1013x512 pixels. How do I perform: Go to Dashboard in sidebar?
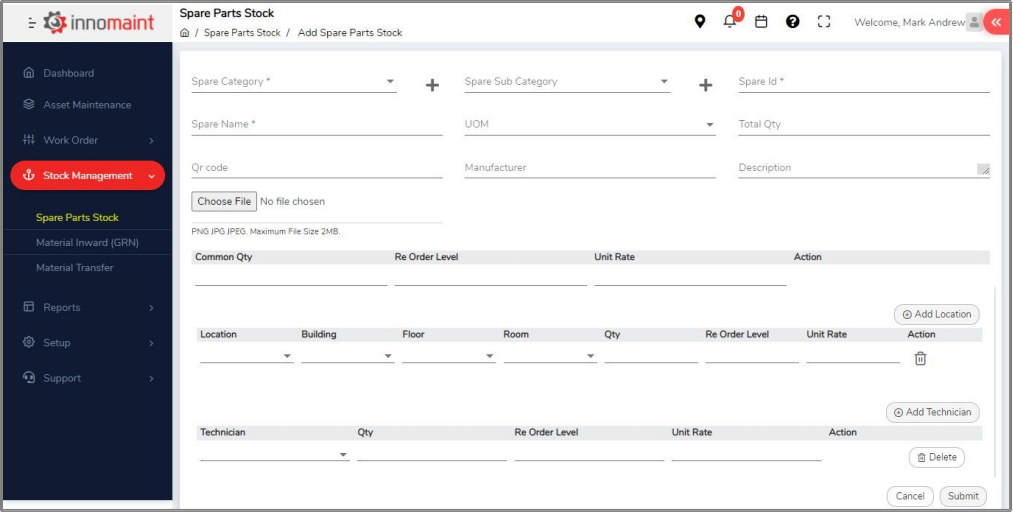click(68, 73)
